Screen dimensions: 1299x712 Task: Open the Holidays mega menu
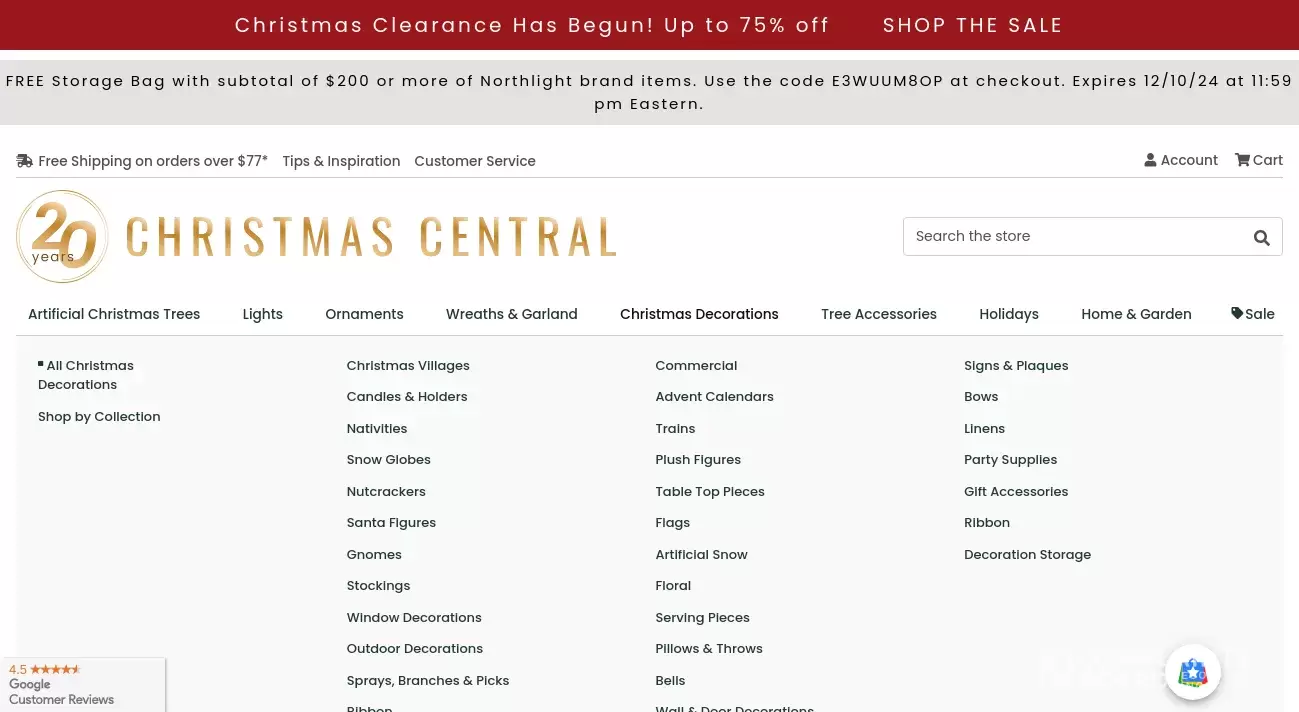[x=1009, y=314]
